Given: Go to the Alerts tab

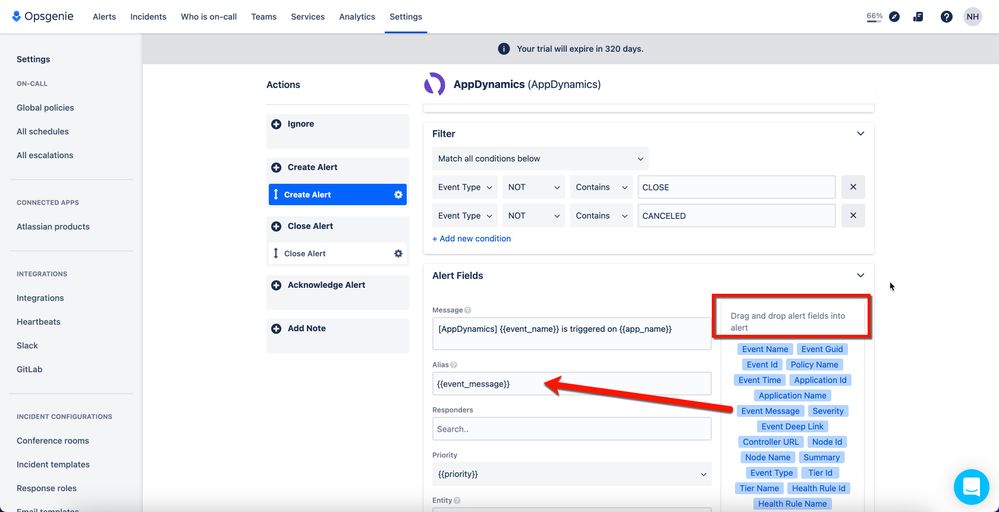Looking at the screenshot, I should tap(104, 17).
